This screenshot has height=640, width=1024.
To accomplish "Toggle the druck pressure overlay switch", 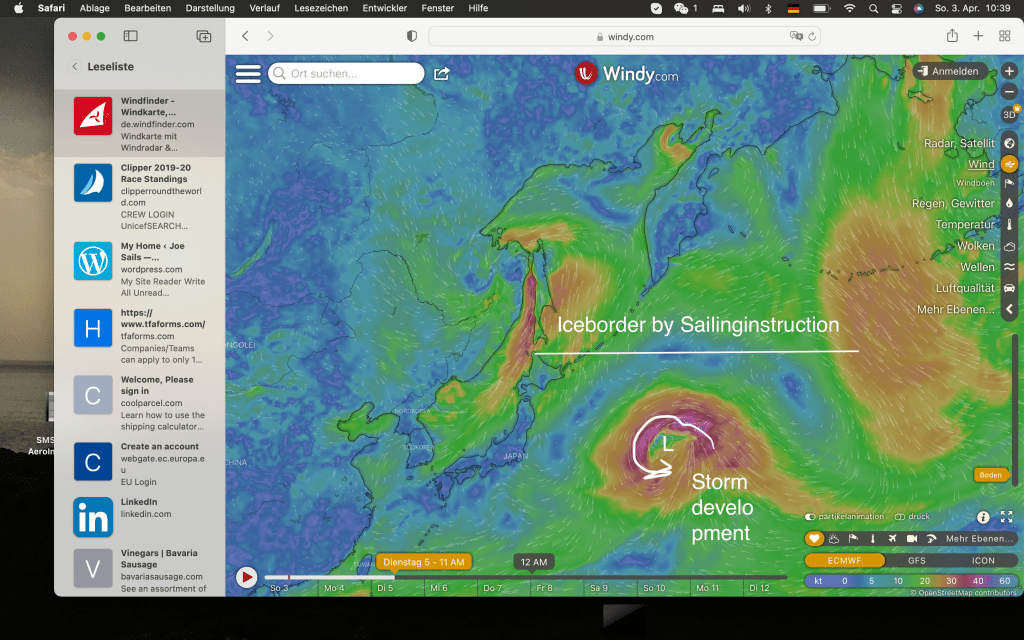I will tap(900, 517).
